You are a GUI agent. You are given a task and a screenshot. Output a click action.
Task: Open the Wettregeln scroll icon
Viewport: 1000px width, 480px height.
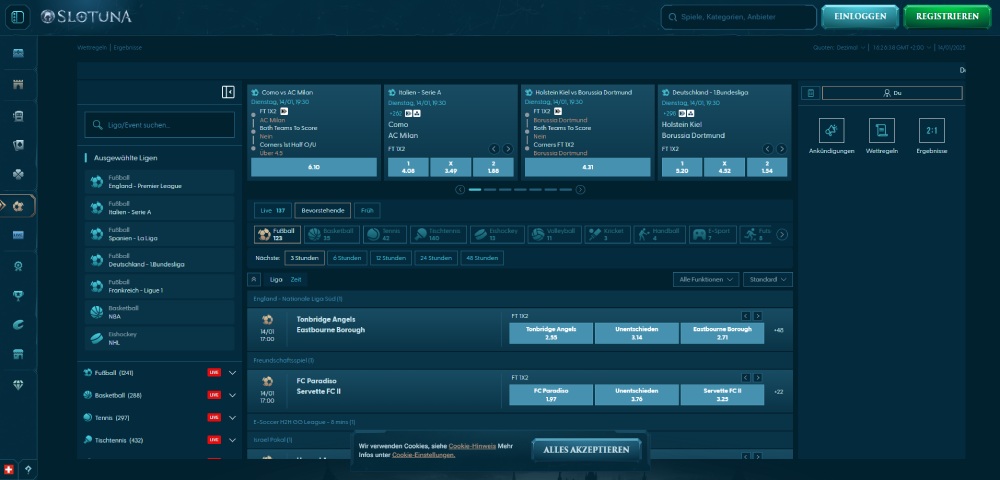tap(881, 131)
